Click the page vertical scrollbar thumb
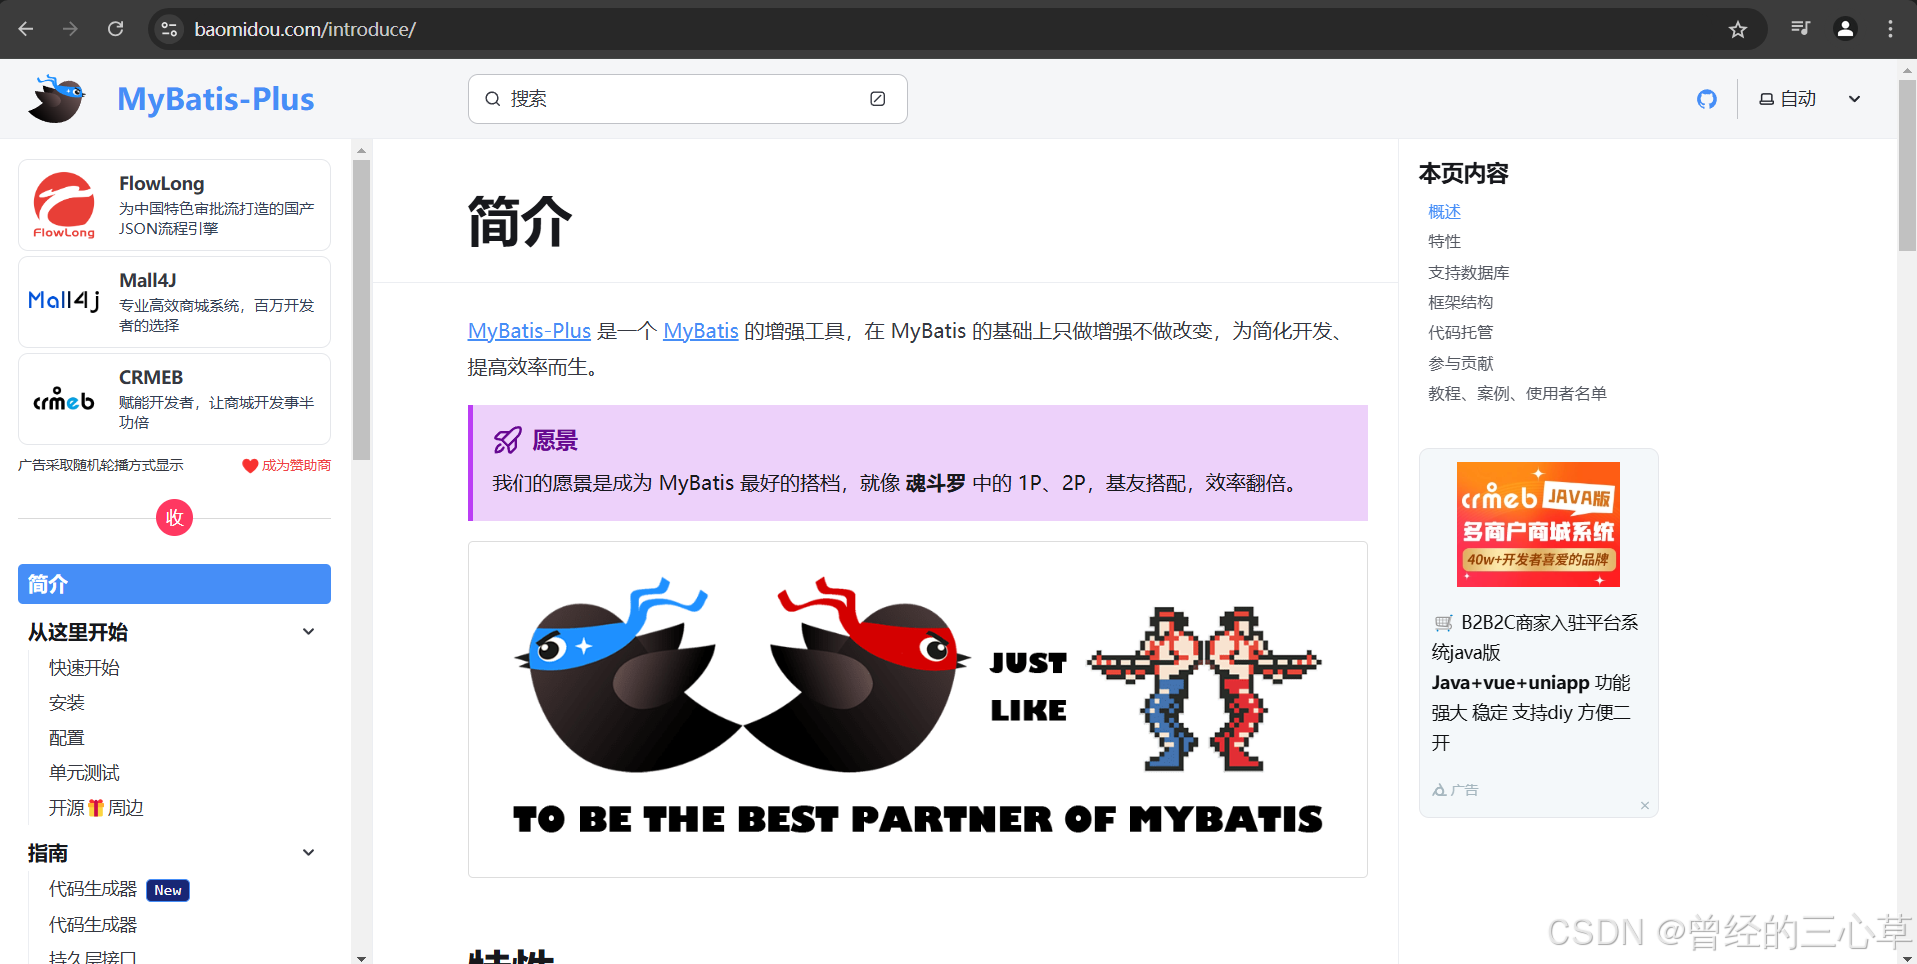Viewport: 1917px width, 964px height. (1907, 165)
